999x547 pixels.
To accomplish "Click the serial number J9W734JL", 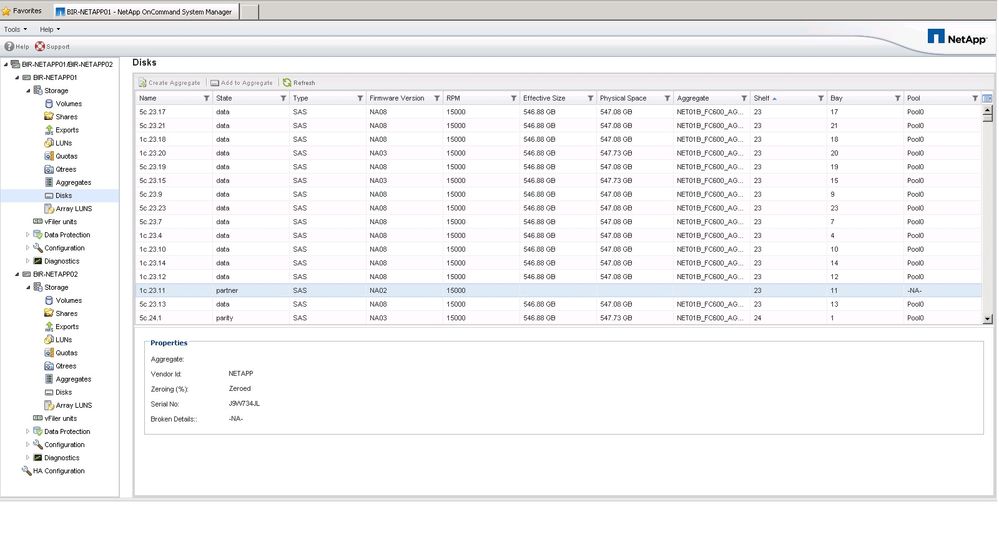I will (x=244, y=404).
